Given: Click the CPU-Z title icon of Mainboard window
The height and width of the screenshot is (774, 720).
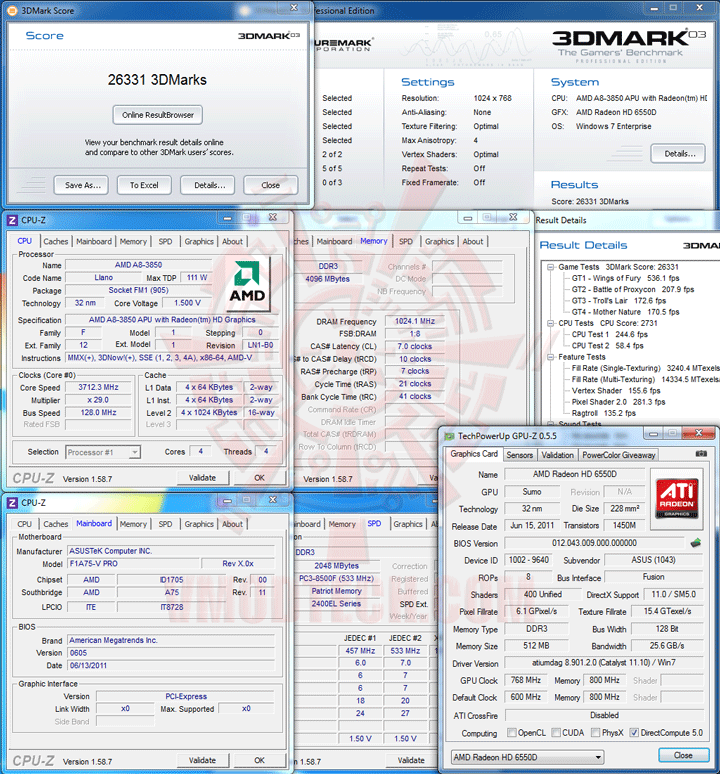Looking at the screenshot, I should coord(12,503).
